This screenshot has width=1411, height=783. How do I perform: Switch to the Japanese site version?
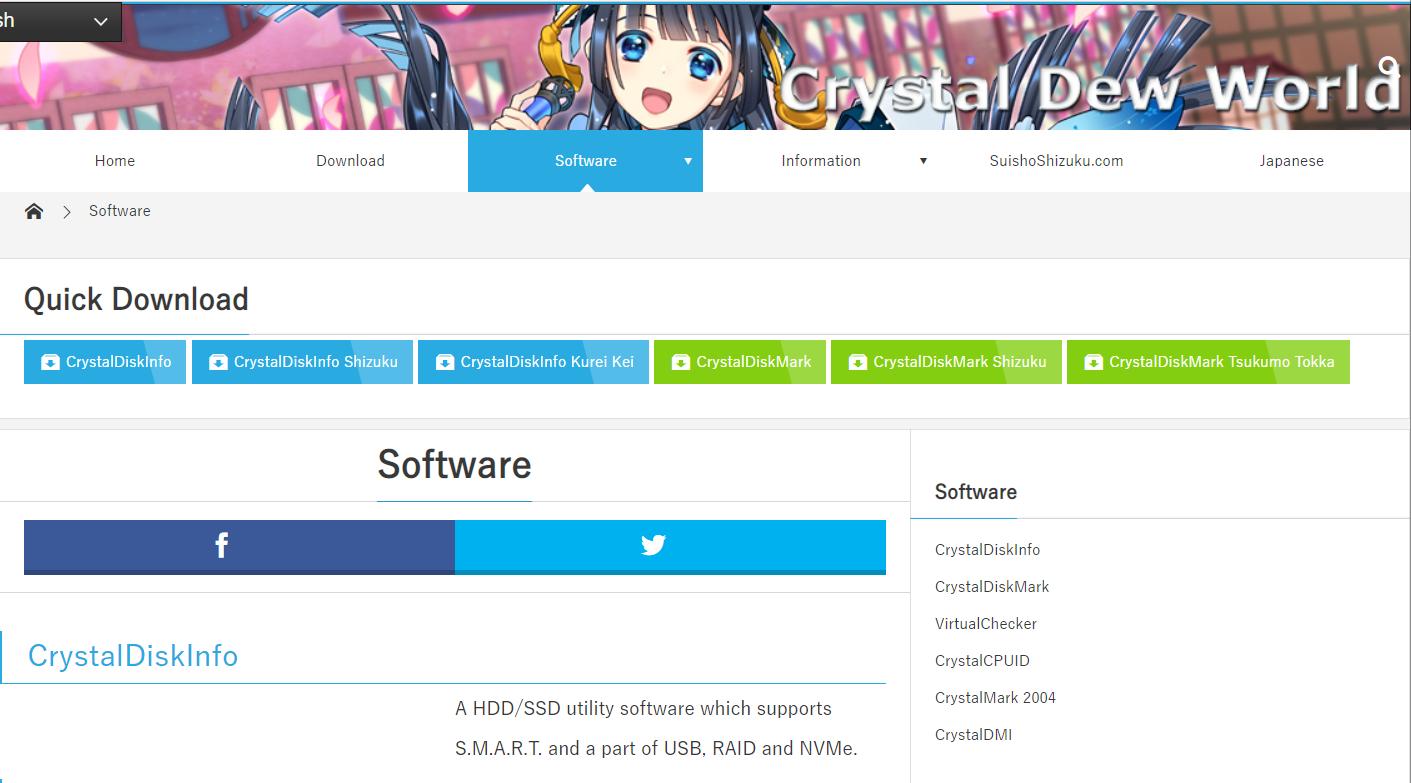point(1291,161)
